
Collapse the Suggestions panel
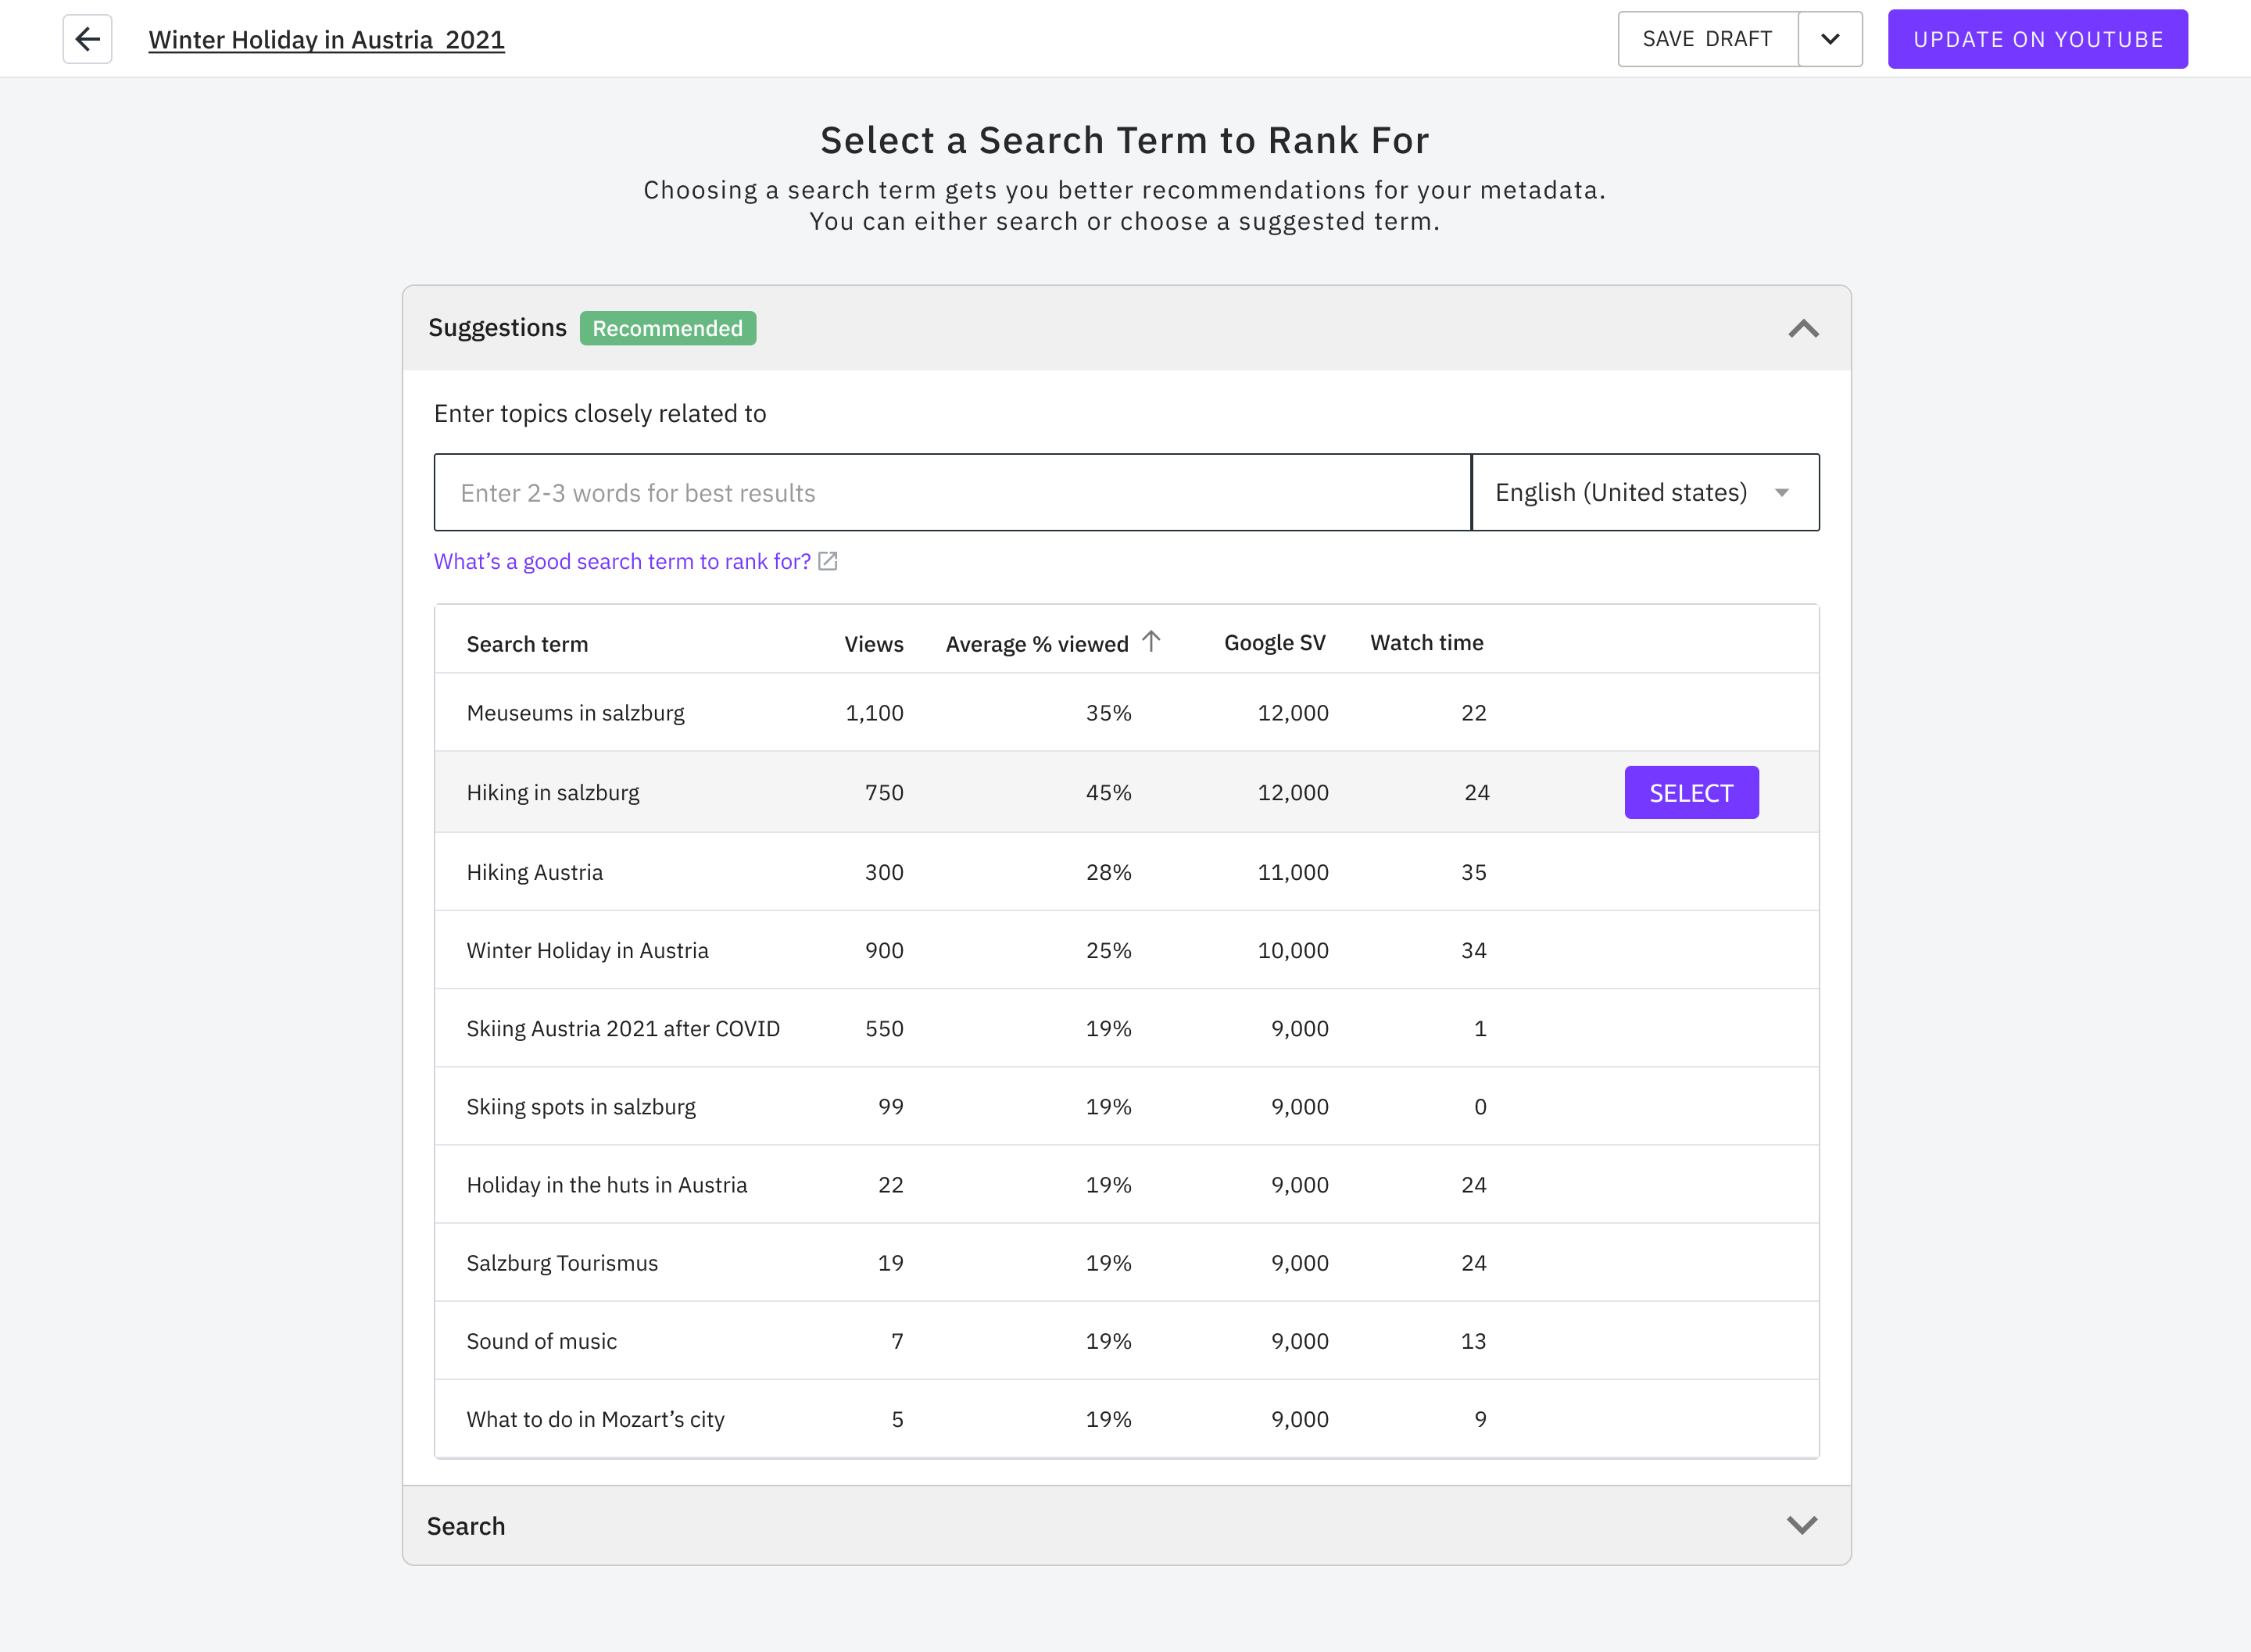click(1802, 329)
